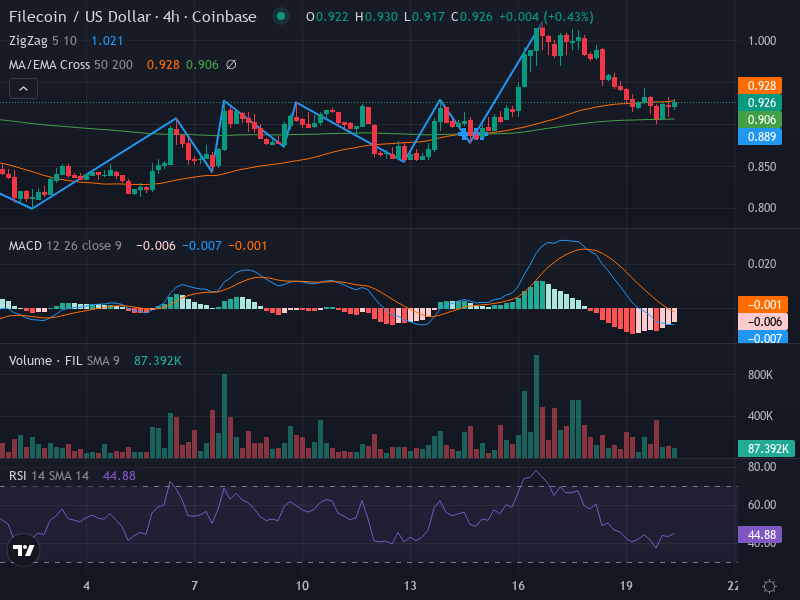Click the ZigZag value 1.021

tap(107, 41)
